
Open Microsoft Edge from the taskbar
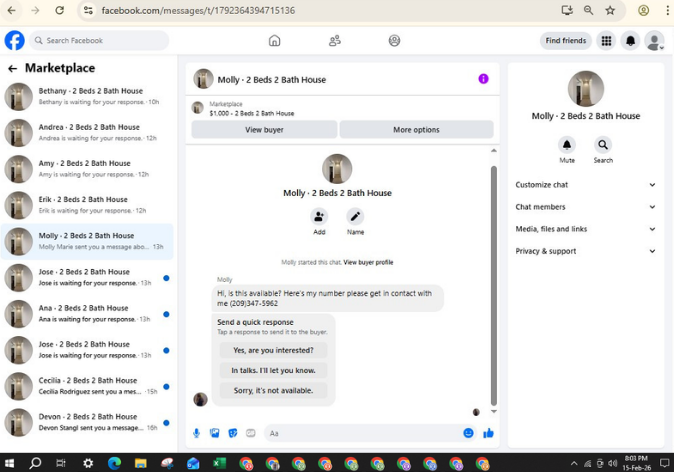114,463
